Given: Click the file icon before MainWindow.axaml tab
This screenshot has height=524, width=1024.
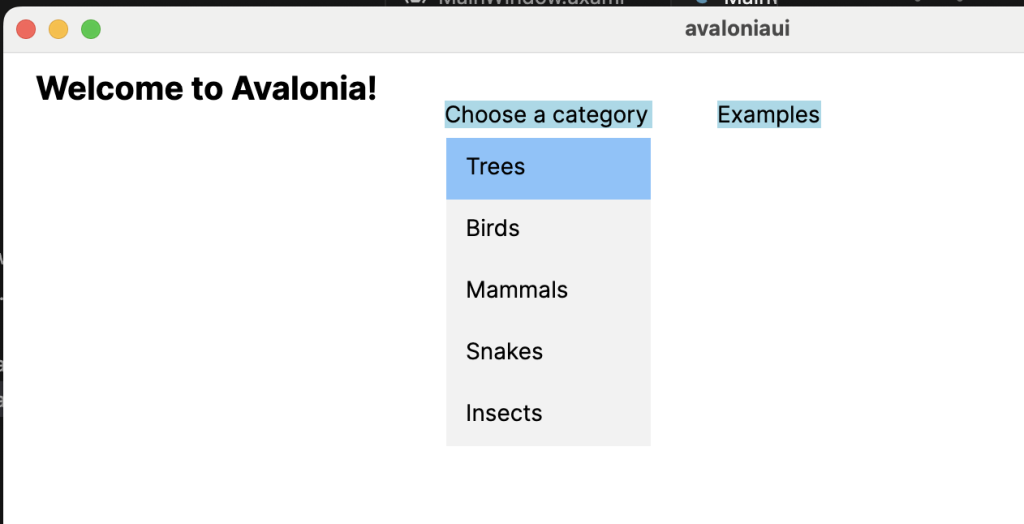Looking at the screenshot, I should (413, 3).
